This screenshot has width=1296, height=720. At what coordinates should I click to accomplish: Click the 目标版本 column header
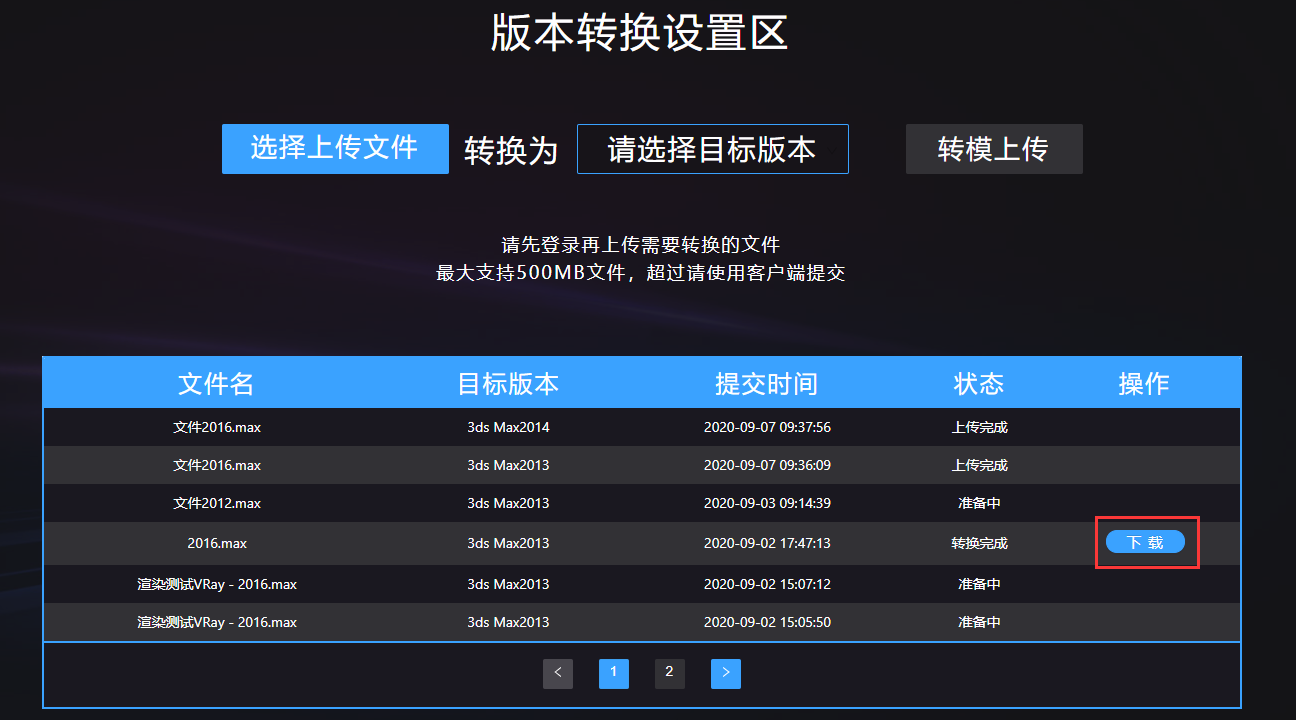coord(508,383)
